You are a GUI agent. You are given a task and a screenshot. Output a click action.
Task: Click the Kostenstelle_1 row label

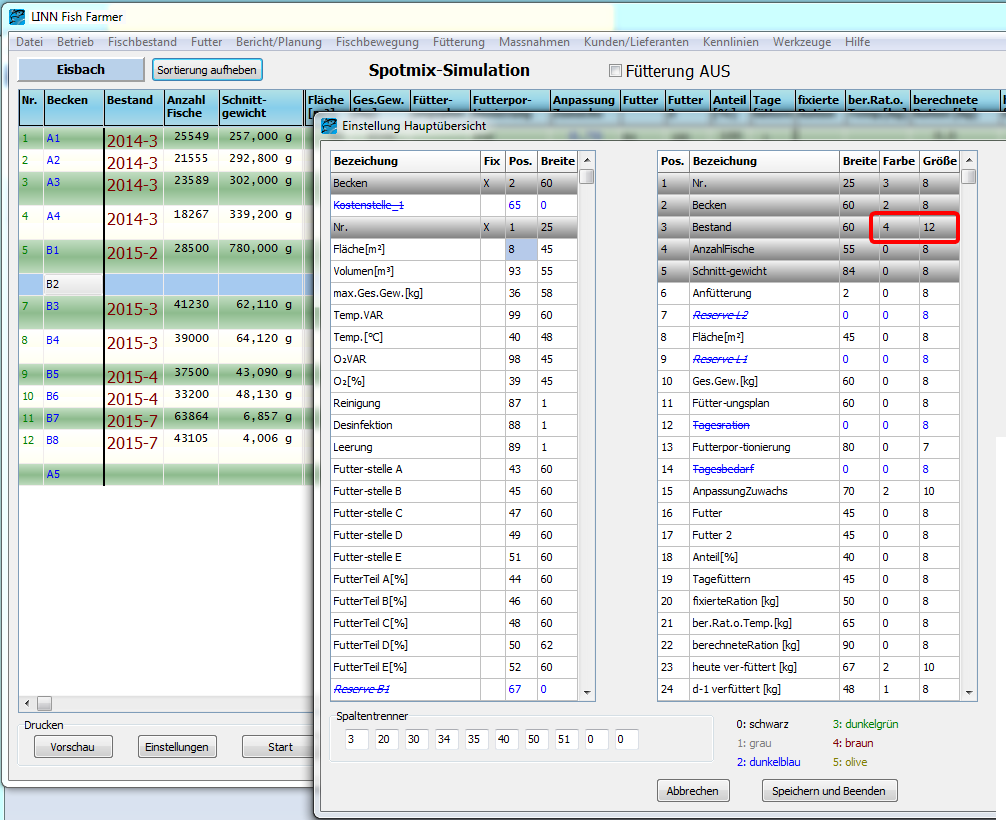pos(368,205)
